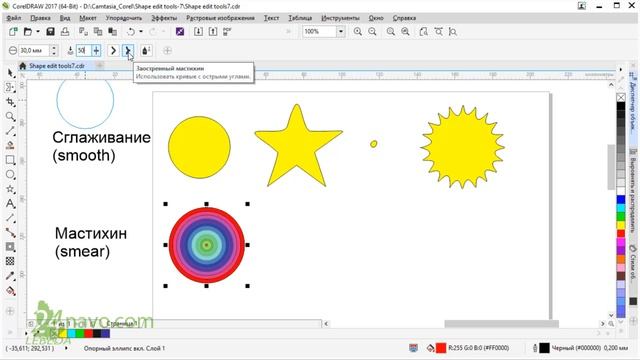The image size is (640, 360).
Task: Select the Zoom tool in the toolbox
Action: click(11, 117)
